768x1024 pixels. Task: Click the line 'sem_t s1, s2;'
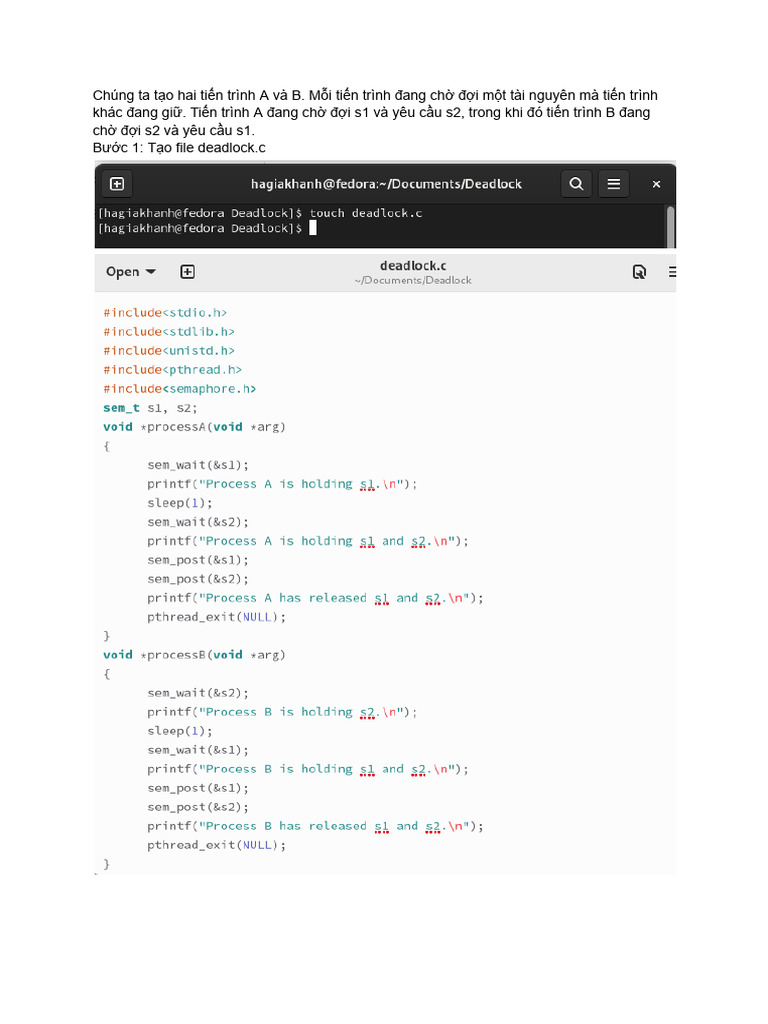150,408
